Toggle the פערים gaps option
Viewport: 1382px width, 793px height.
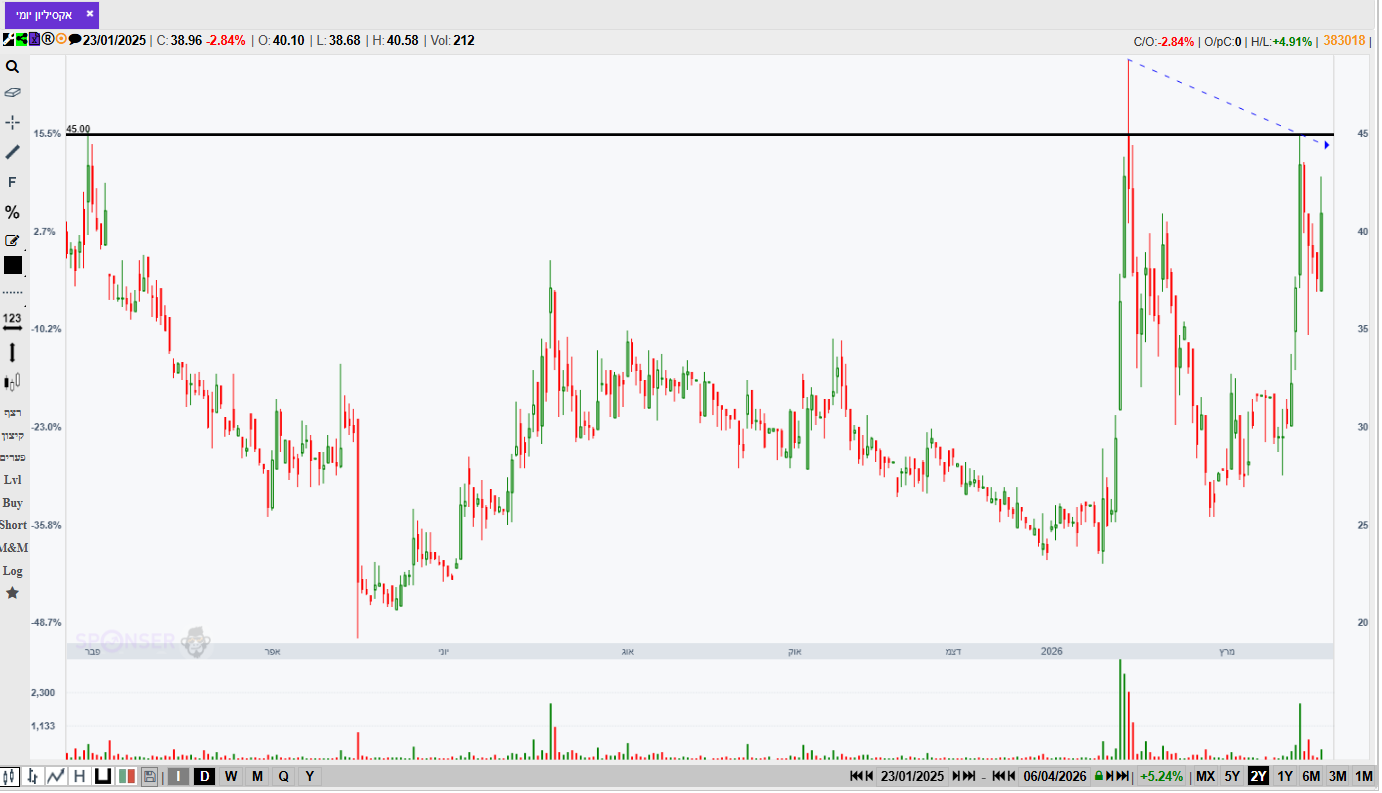tap(13, 457)
